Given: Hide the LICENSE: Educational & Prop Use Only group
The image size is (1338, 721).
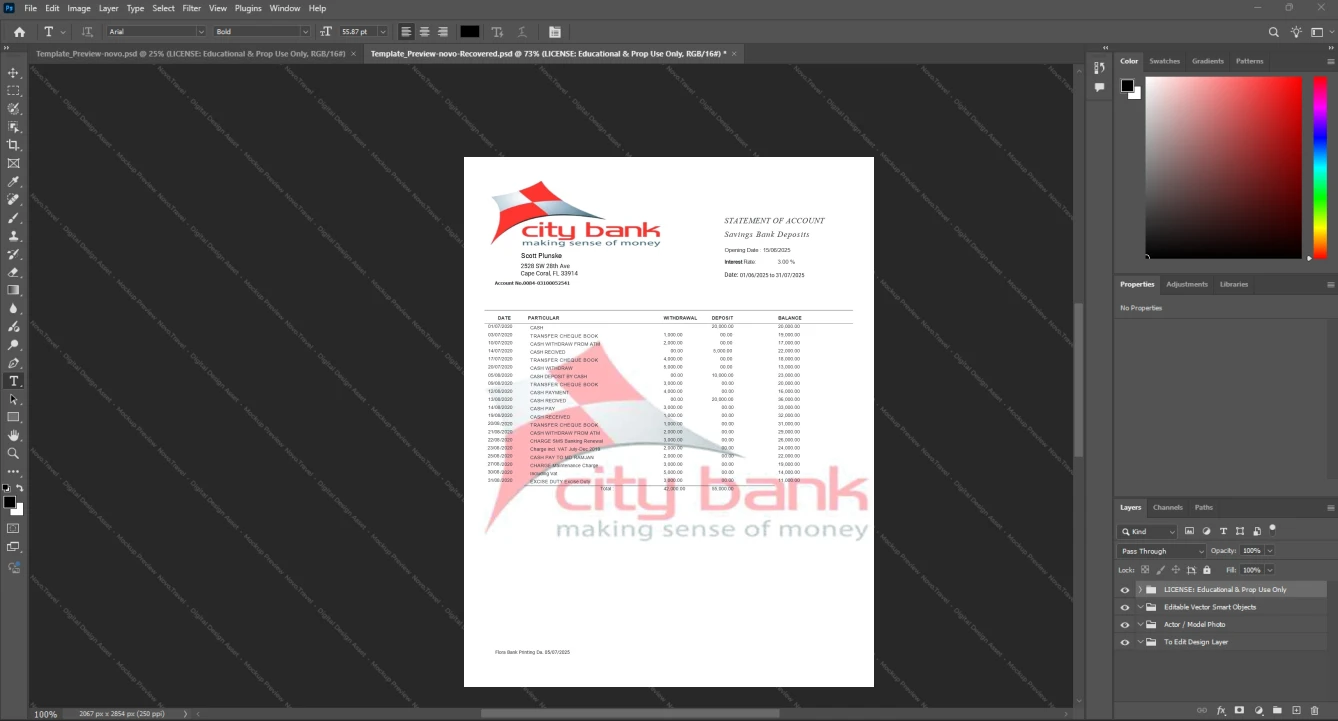Looking at the screenshot, I should pyautogui.click(x=1125, y=590).
